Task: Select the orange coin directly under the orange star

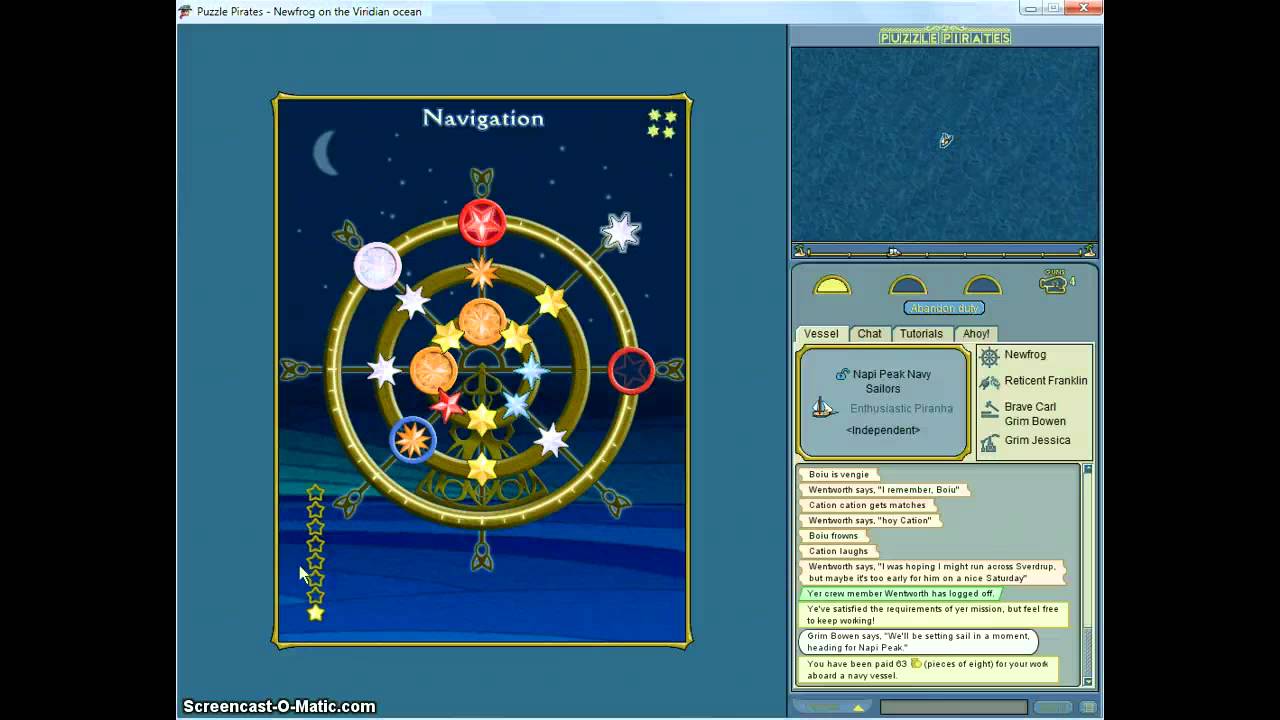Action: 482,322
